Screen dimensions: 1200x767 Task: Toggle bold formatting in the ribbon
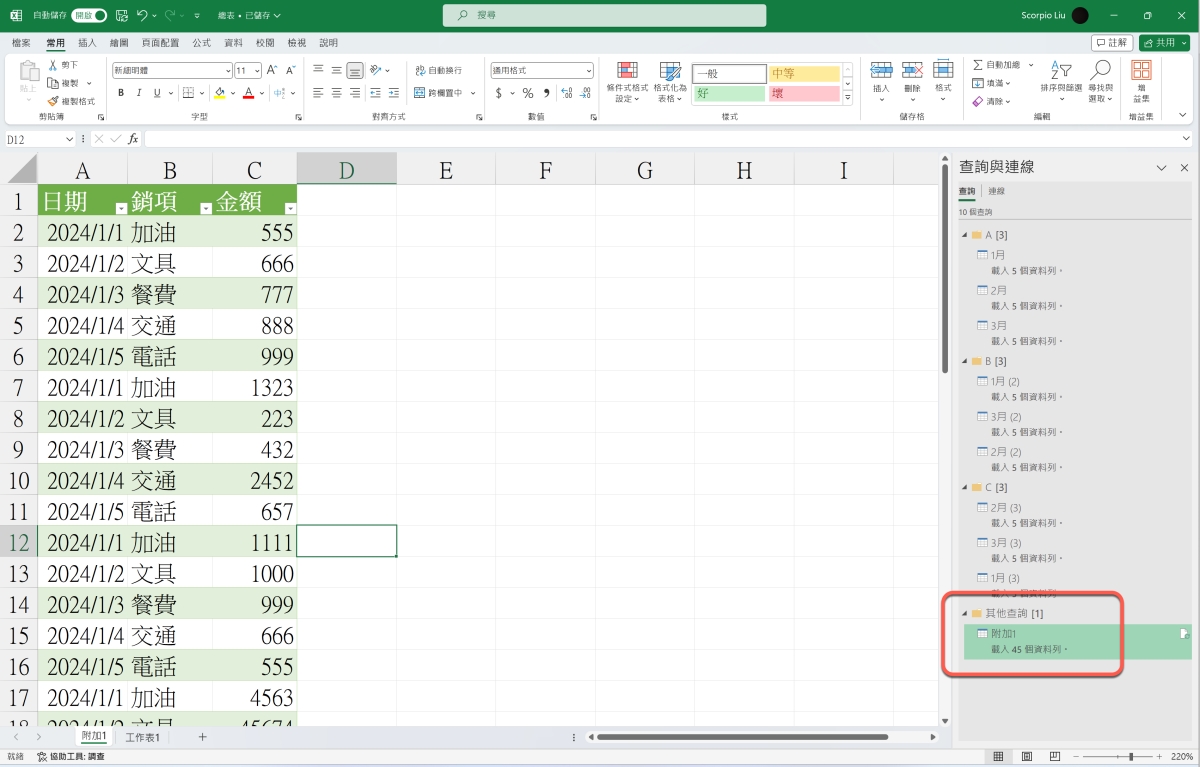click(121, 93)
